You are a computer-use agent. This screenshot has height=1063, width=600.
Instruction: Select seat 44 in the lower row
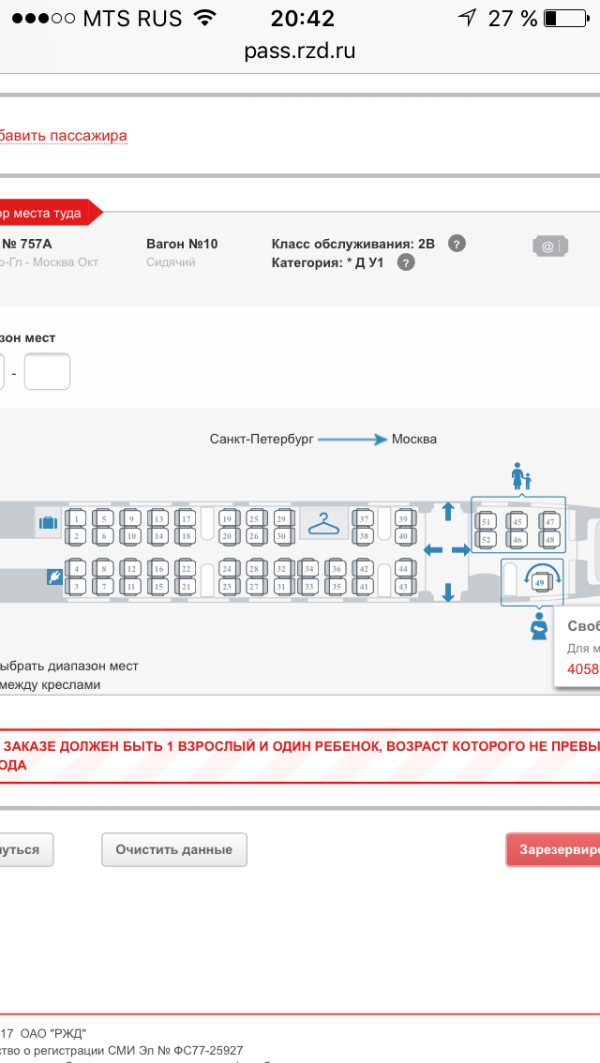tap(403, 569)
